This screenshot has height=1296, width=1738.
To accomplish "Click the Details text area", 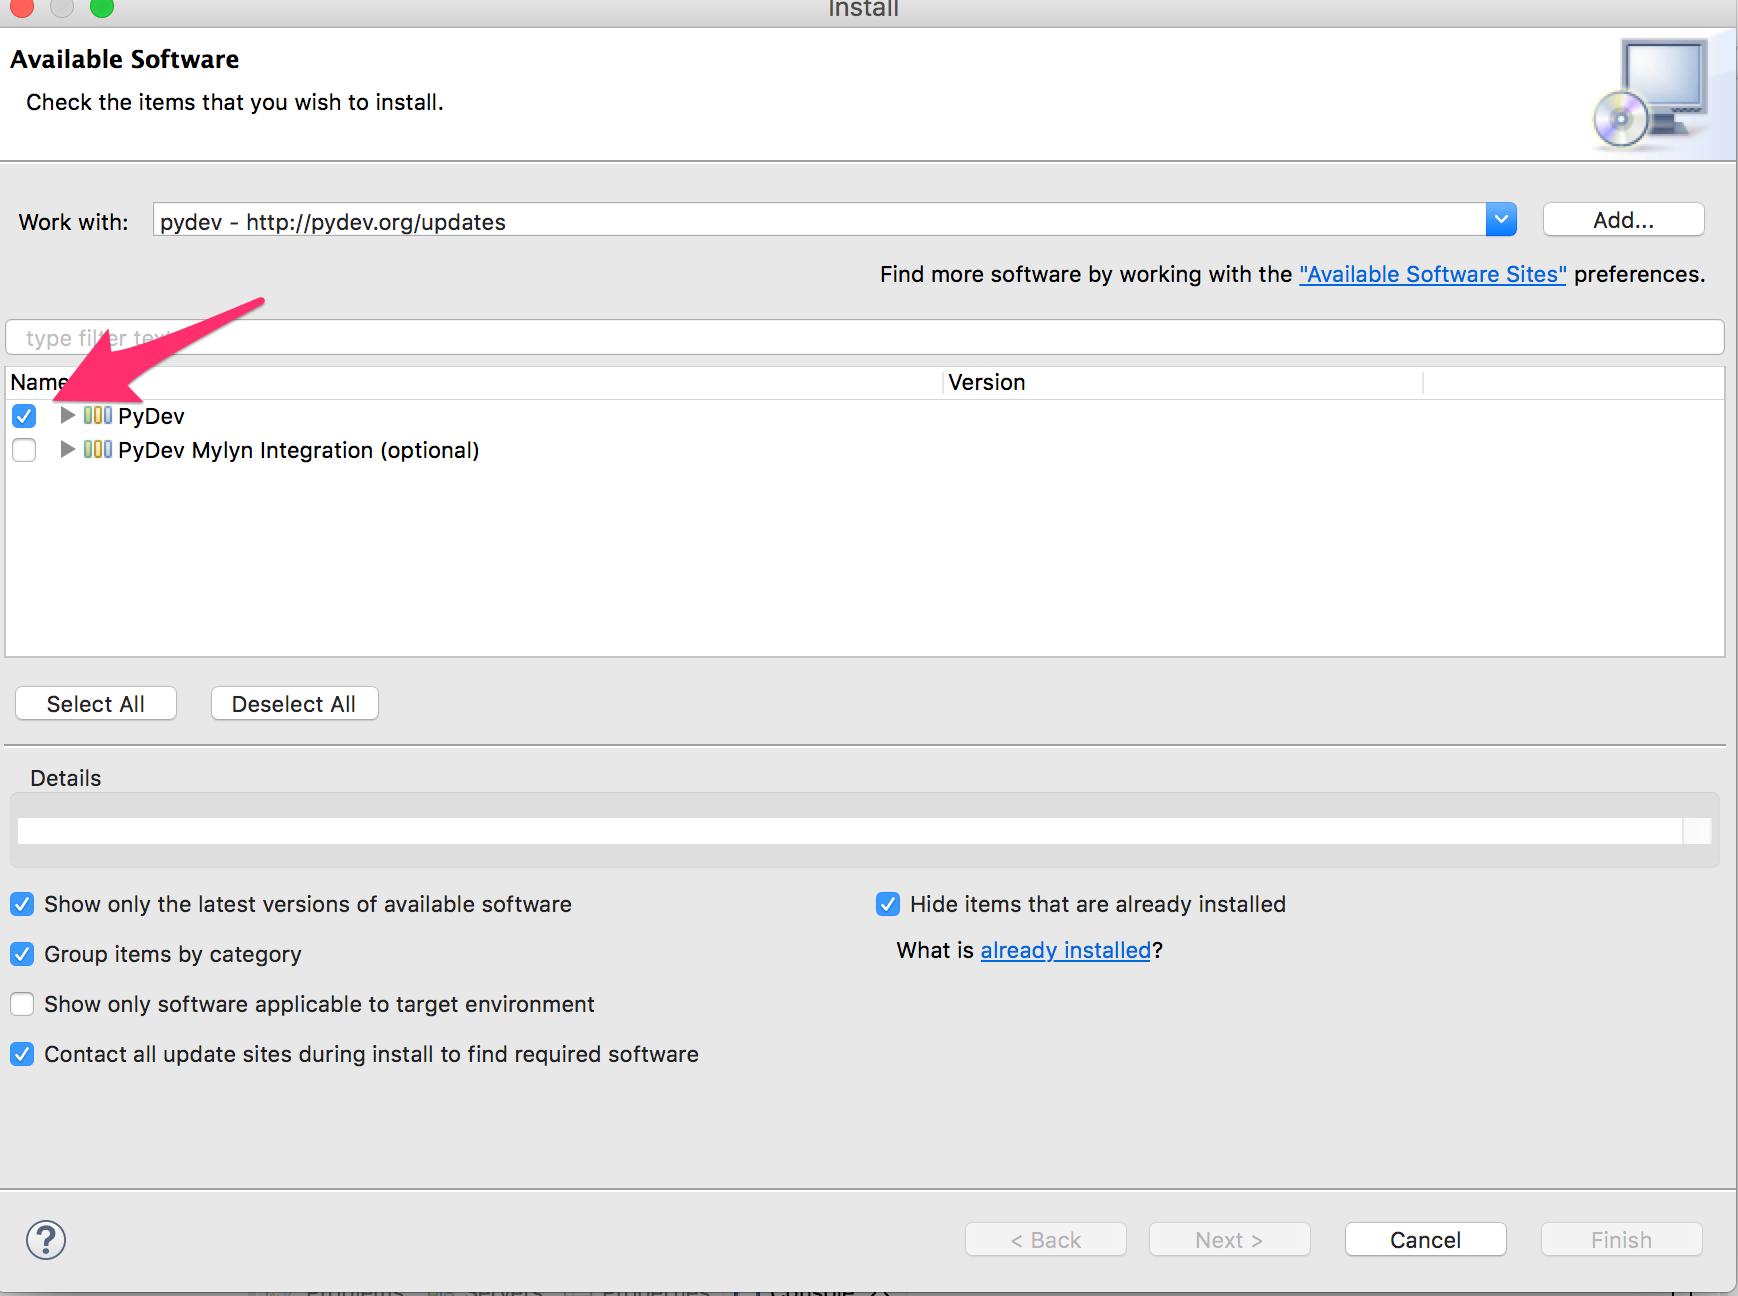I will [850, 830].
